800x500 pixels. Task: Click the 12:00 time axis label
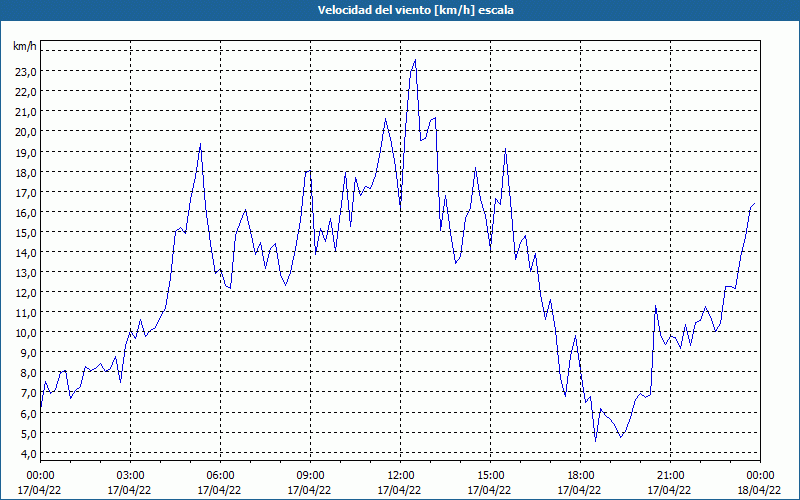pos(401,476)
